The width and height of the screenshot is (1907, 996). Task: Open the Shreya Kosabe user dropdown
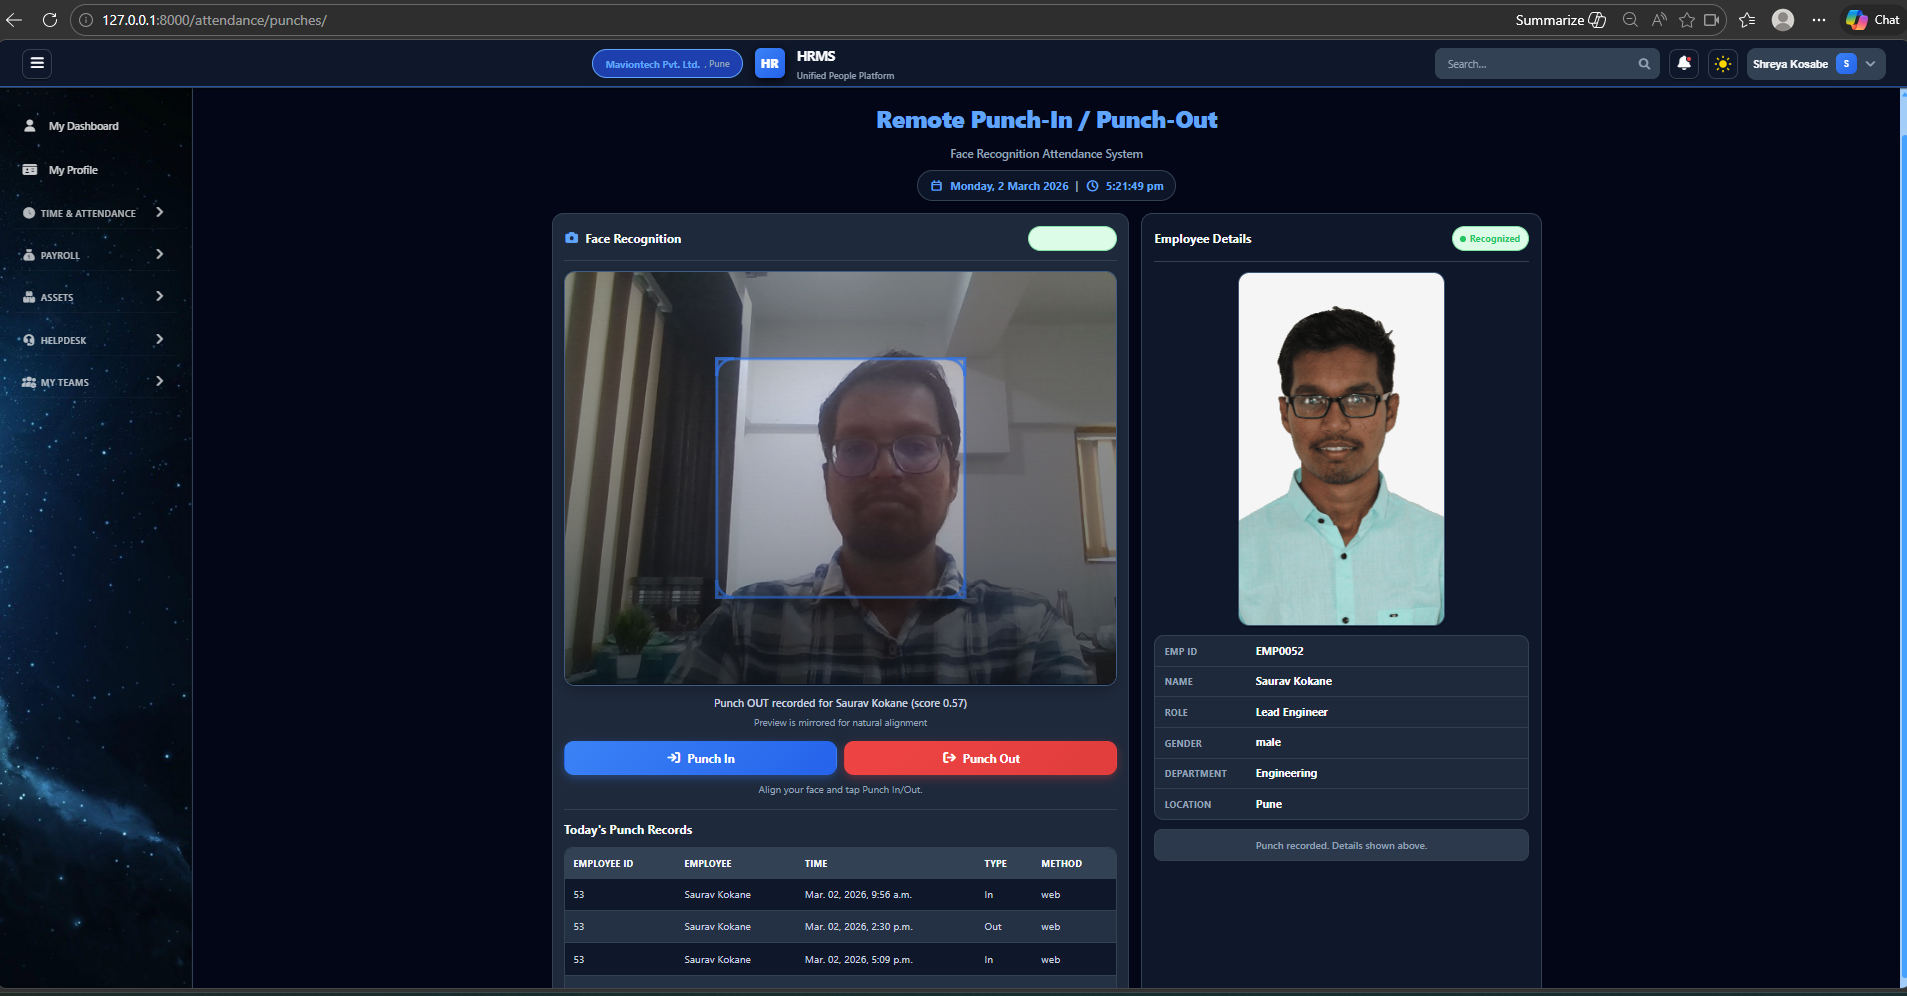1814,64
